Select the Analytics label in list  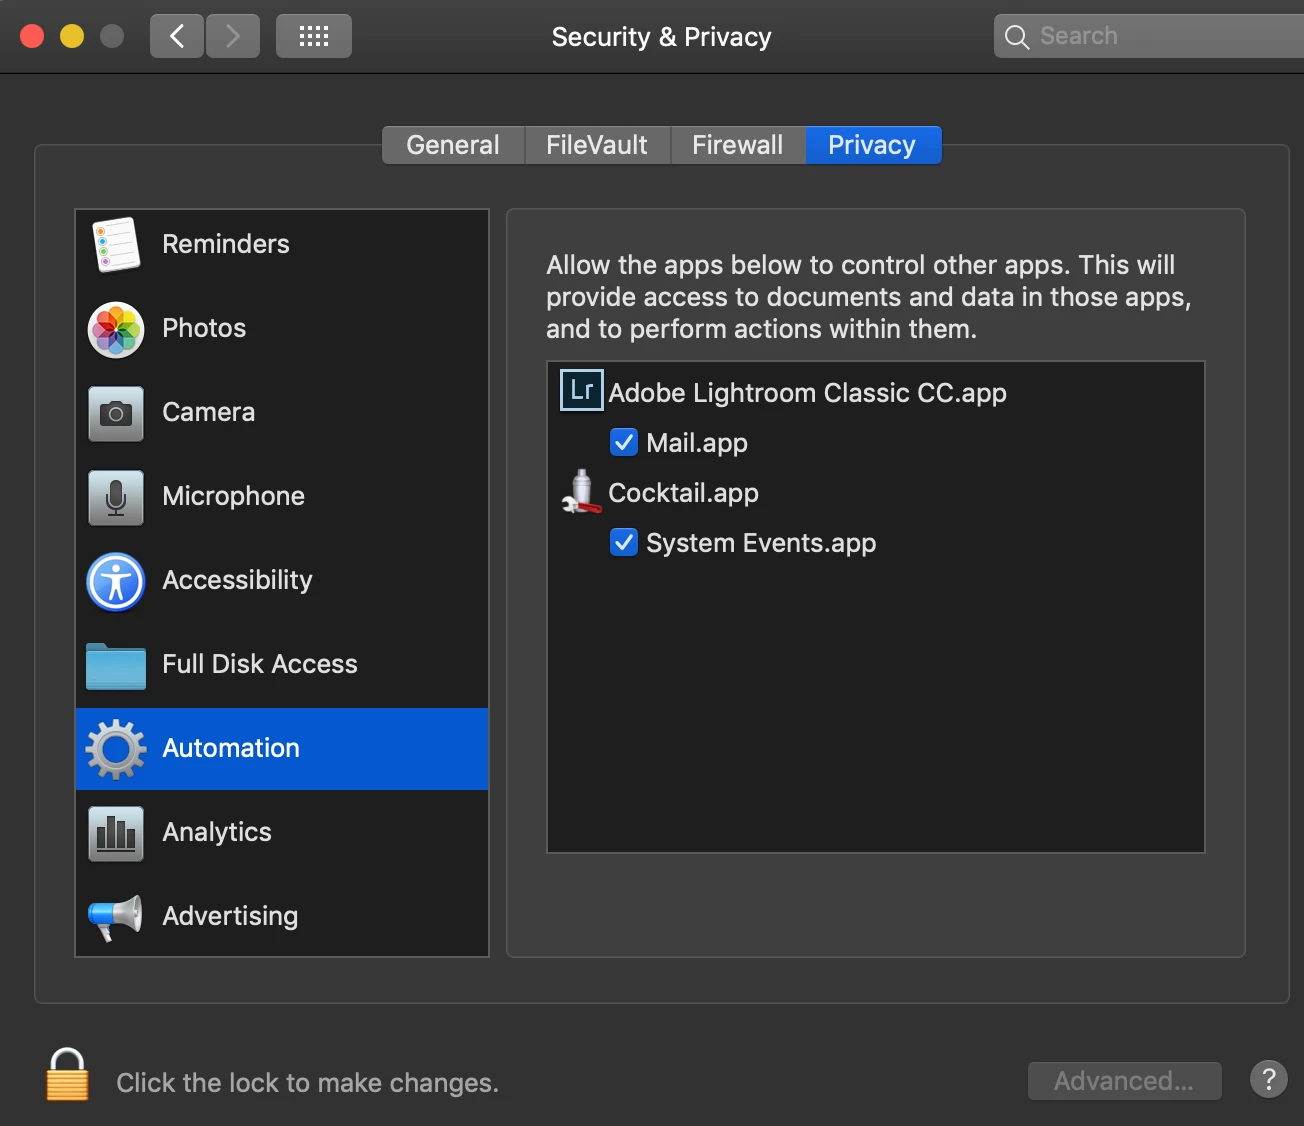point(217,832)
